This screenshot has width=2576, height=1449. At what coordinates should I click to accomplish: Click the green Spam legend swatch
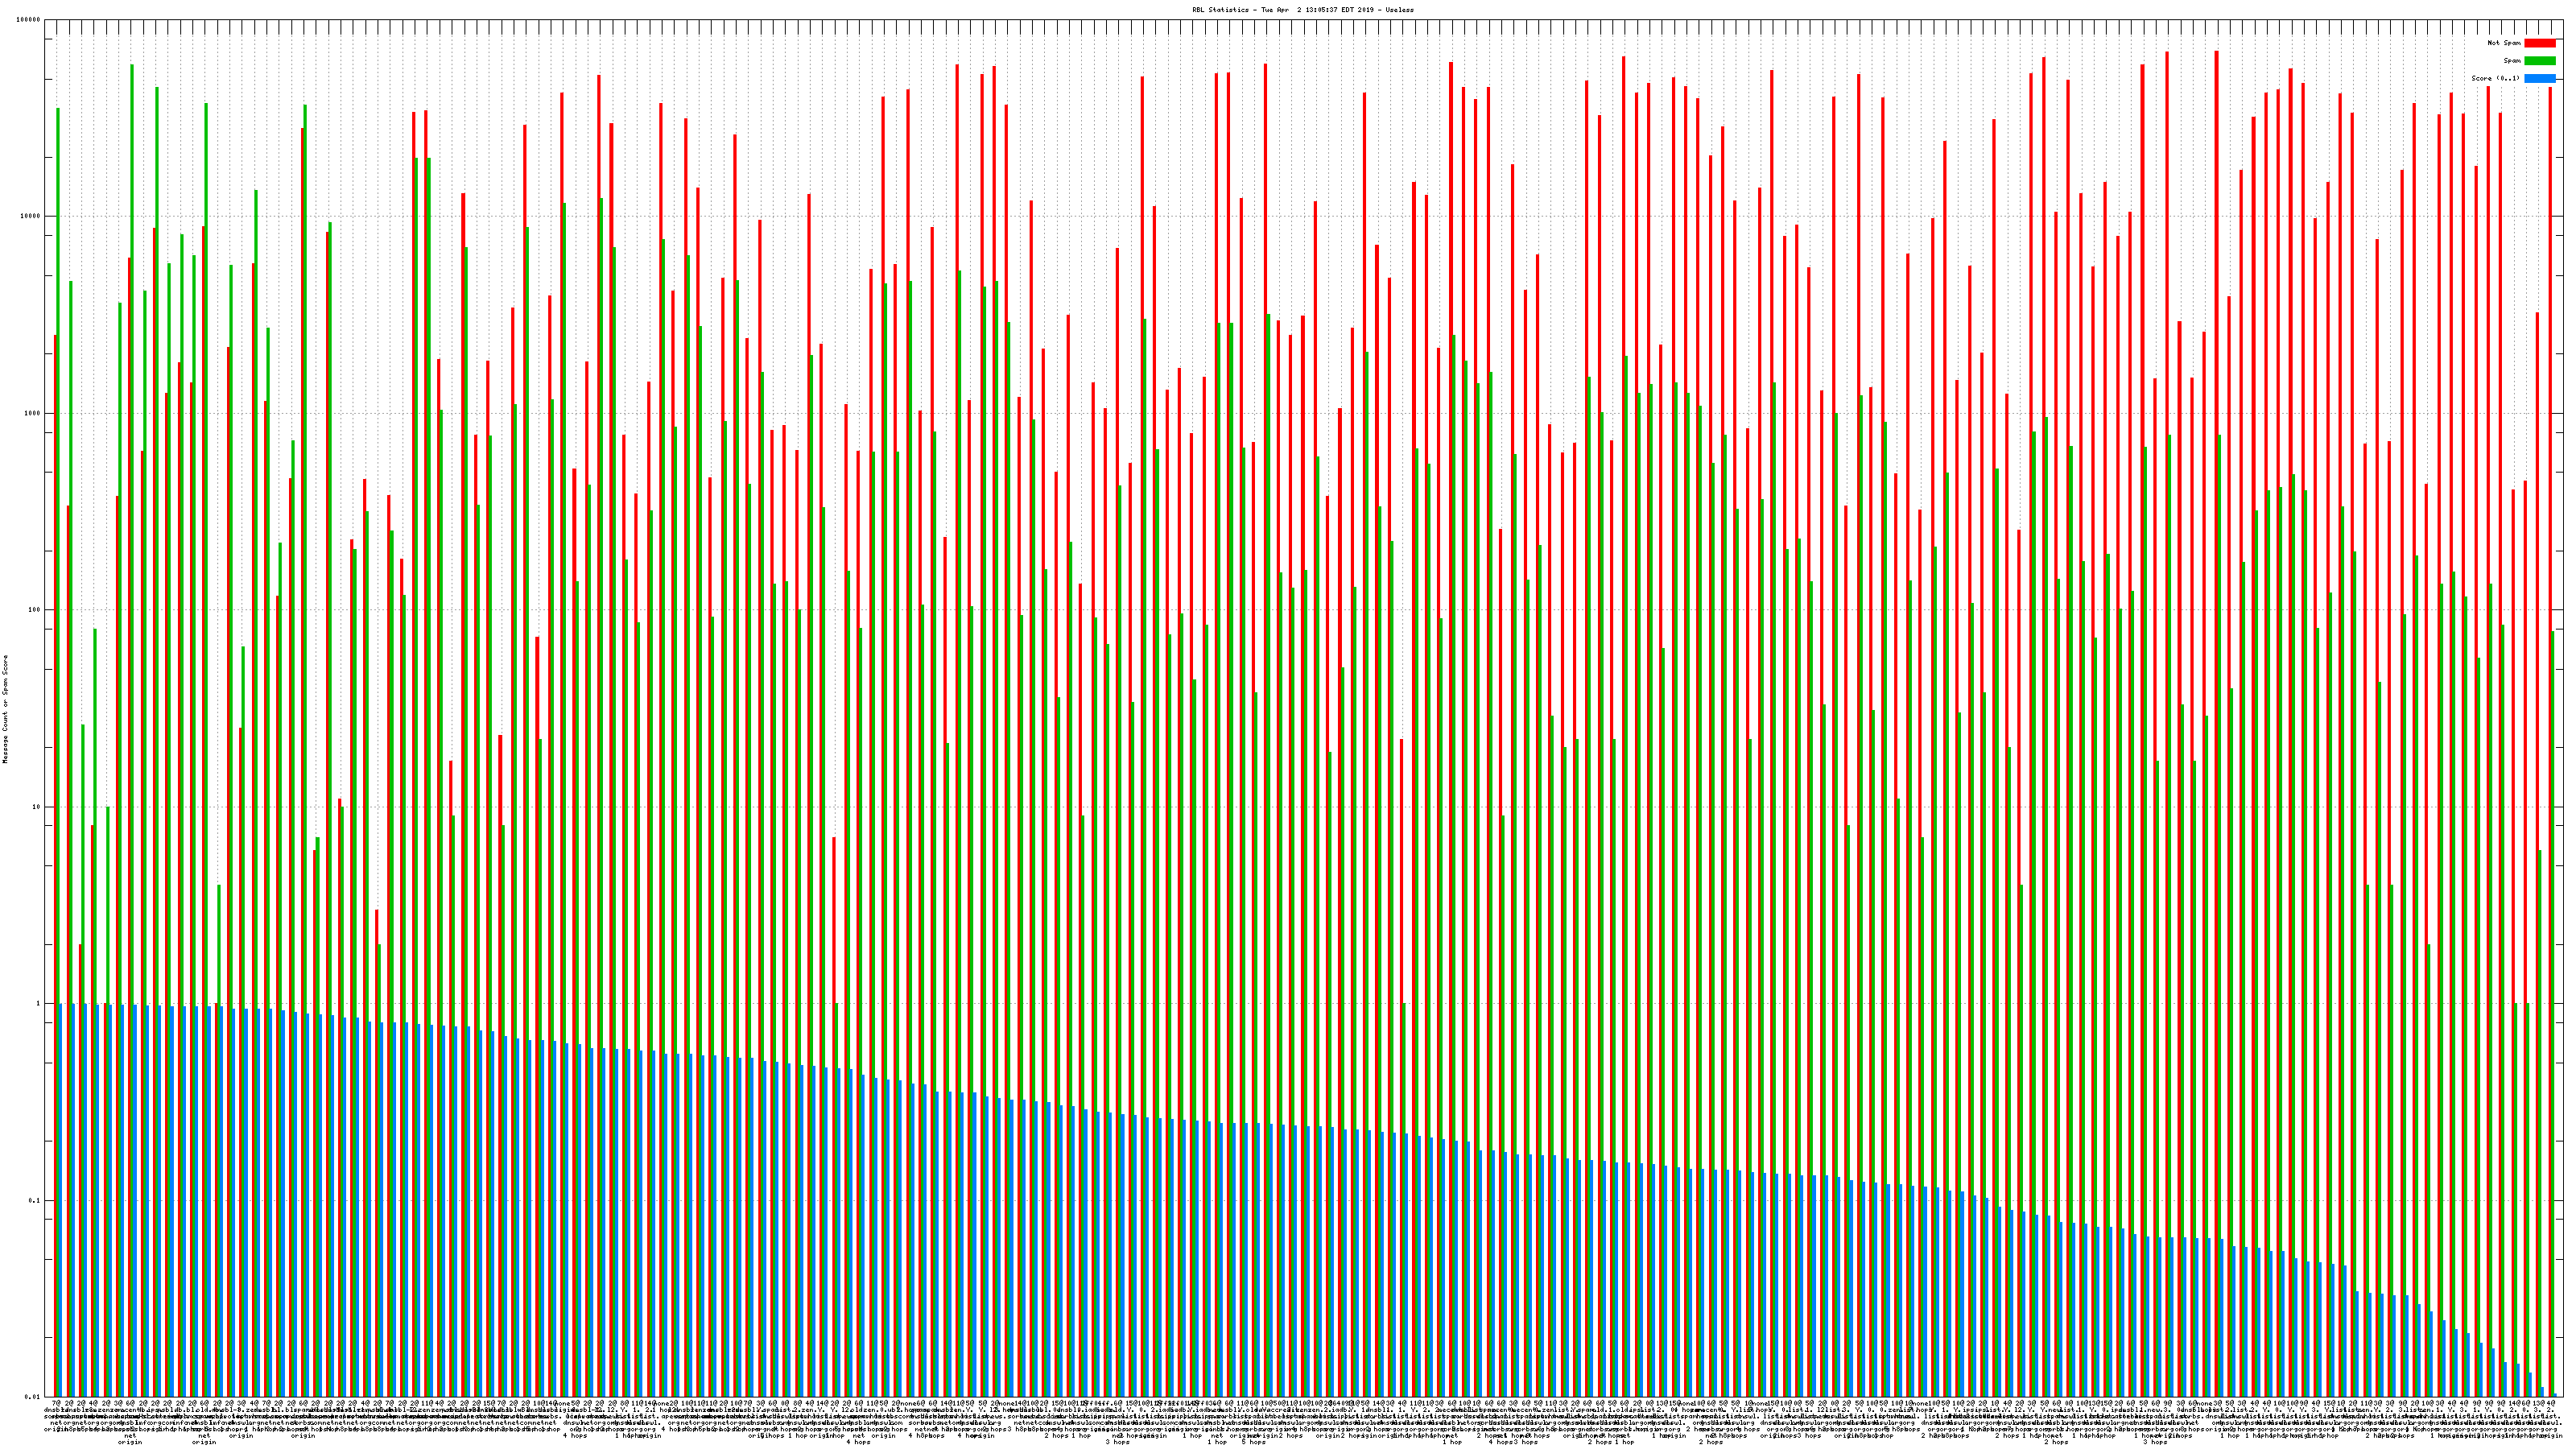[2539, 61]
